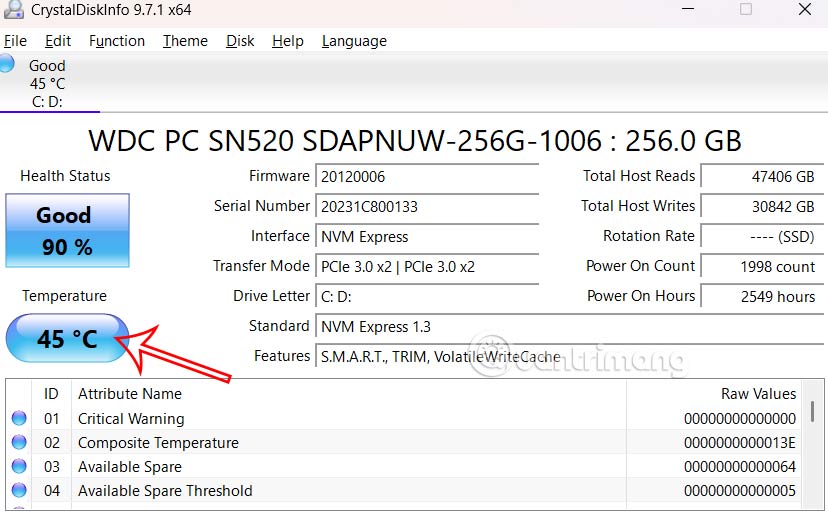The height and width of the screenshot is (514, 828).
Task: Click the Available Spare Threshold status orb
Action: (19, 491)
